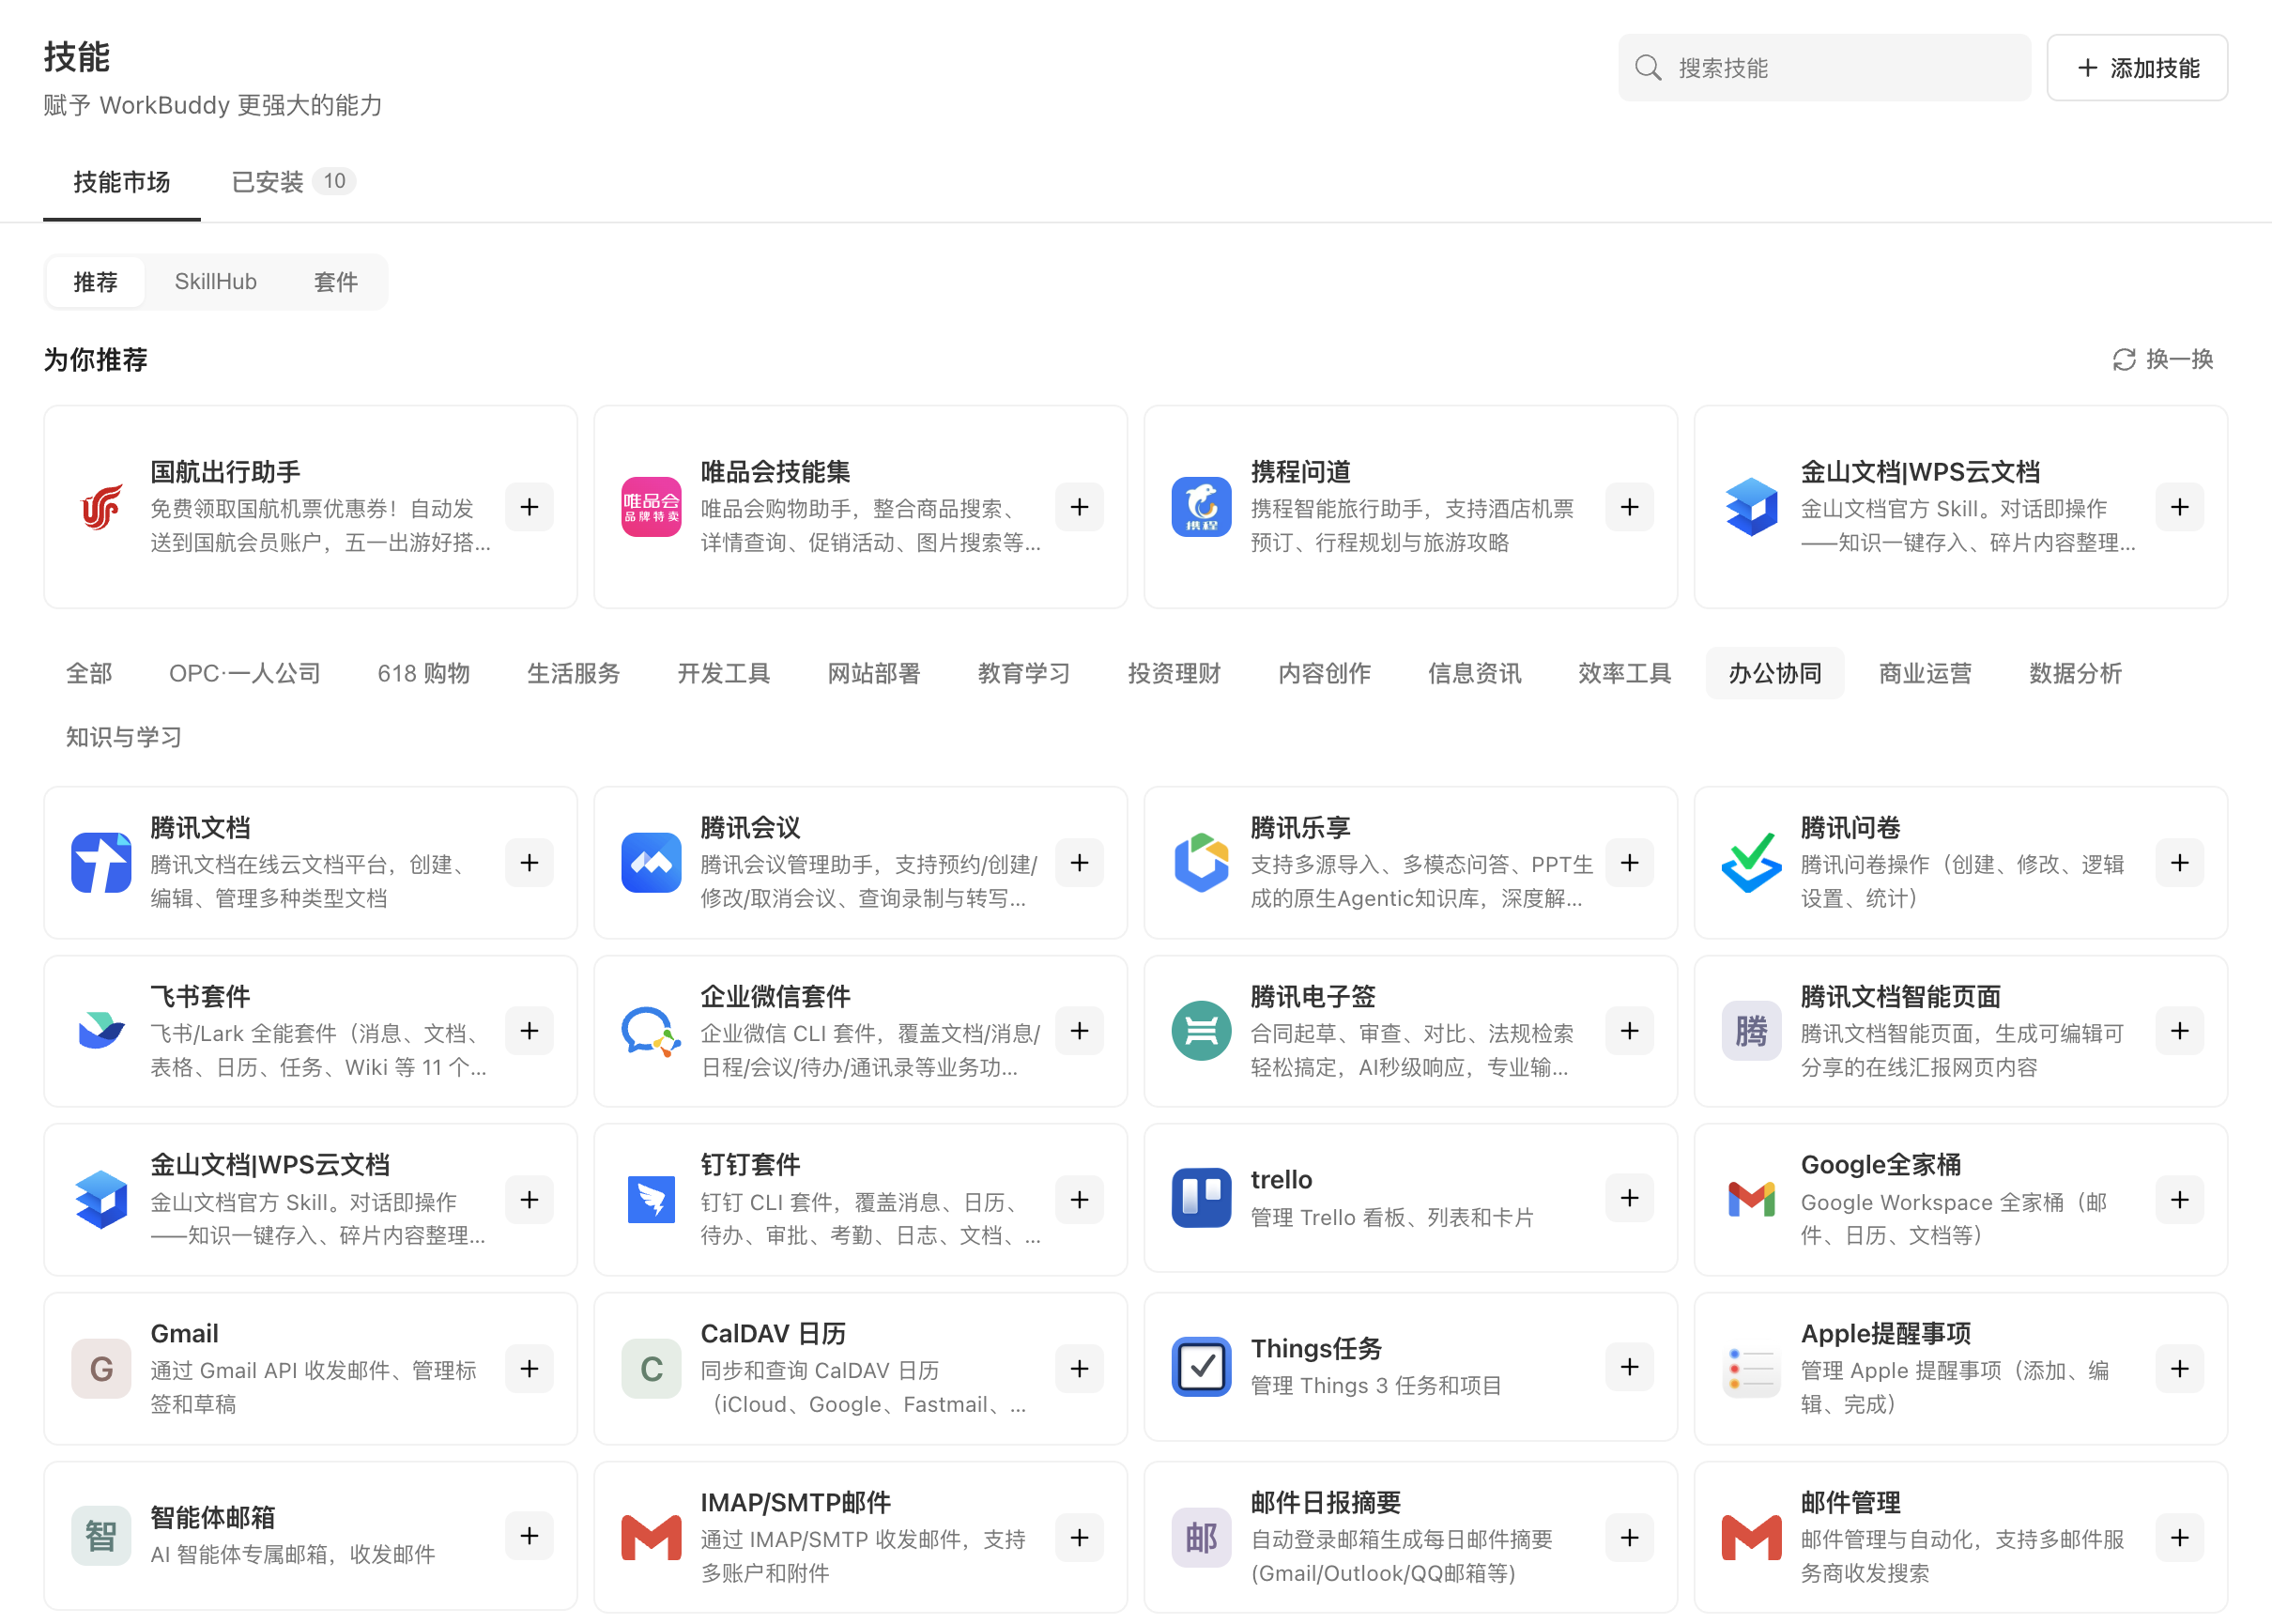Install the 飞书套件 skill with plus
This screenshot has height=1624, width=2272.
pyautogui.click(x=529, y=1031)
